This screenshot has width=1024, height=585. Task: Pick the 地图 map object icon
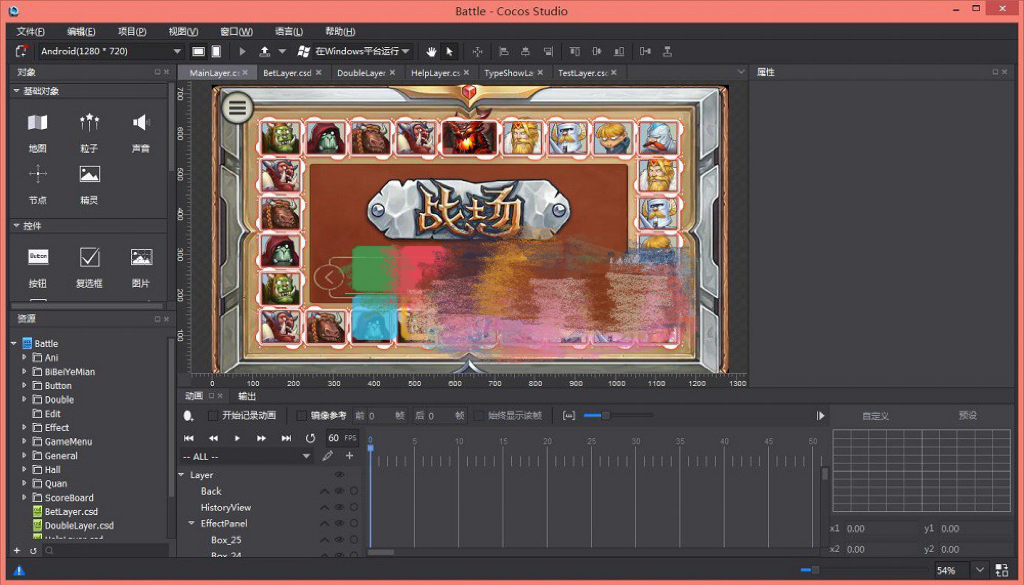point(38,123)
